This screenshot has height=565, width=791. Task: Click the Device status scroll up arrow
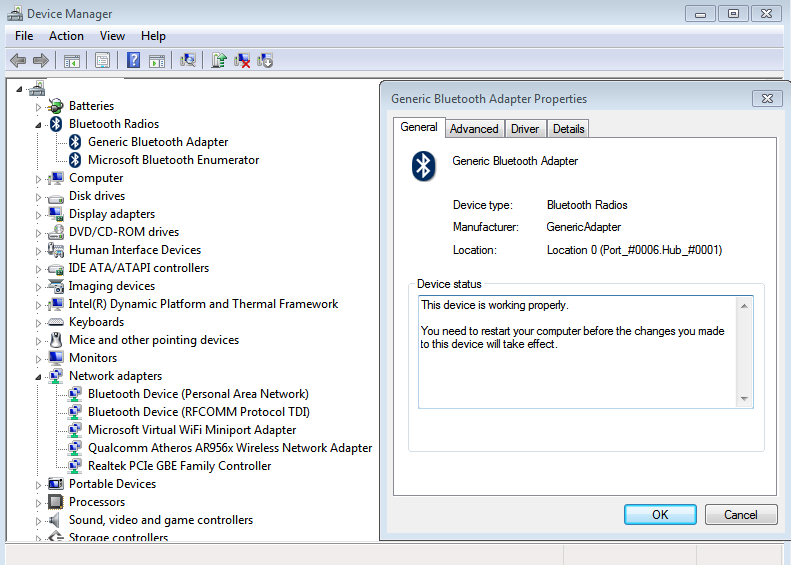pyautogui.click(x=745, y=306)
